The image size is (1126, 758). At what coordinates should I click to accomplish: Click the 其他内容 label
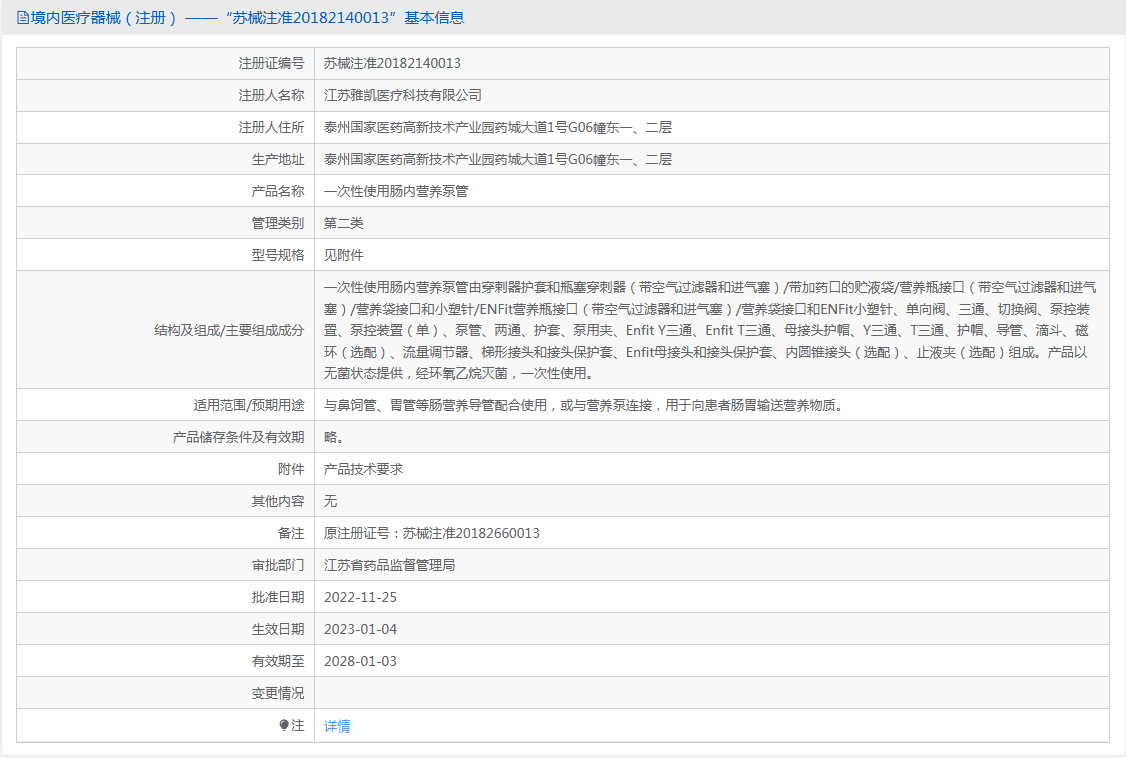[278, 501]
